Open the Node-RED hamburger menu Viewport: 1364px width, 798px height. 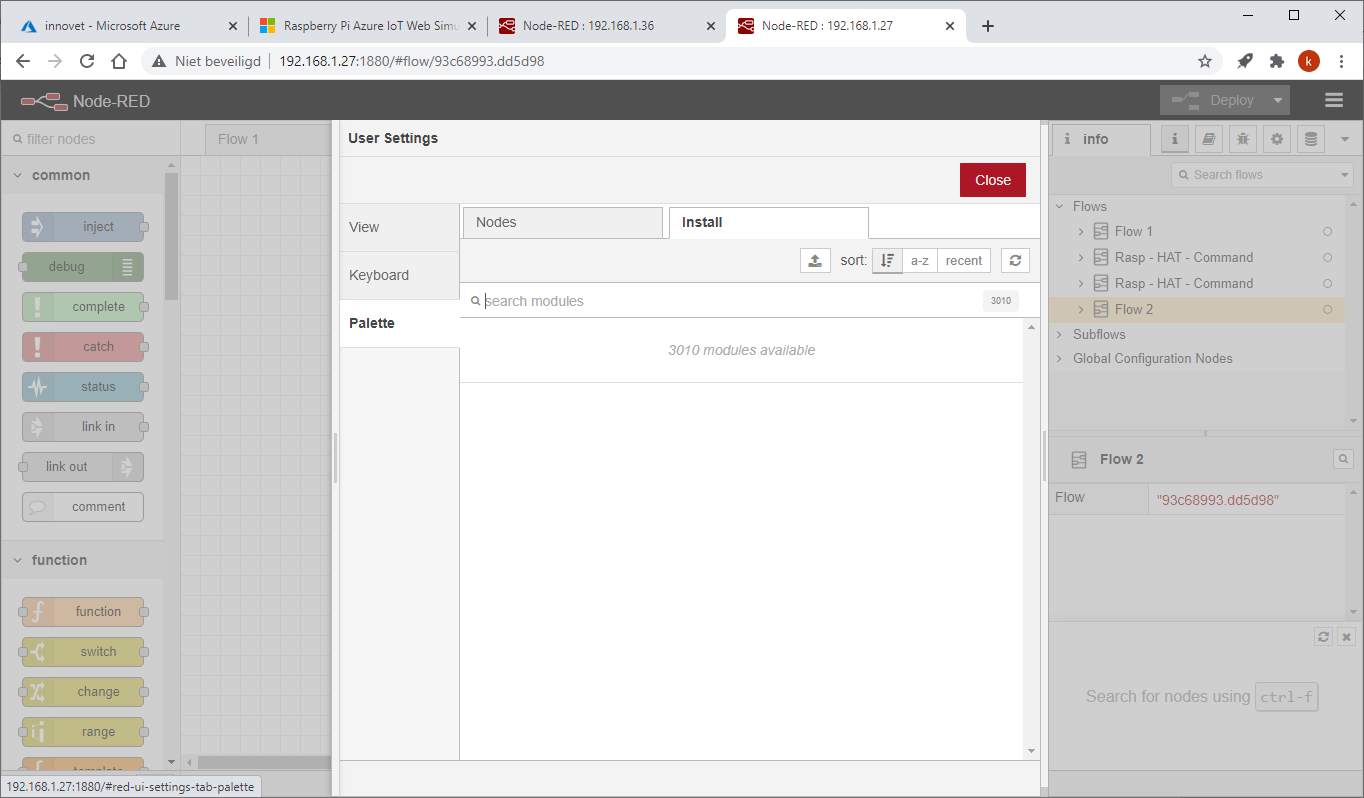[1333, 100]
